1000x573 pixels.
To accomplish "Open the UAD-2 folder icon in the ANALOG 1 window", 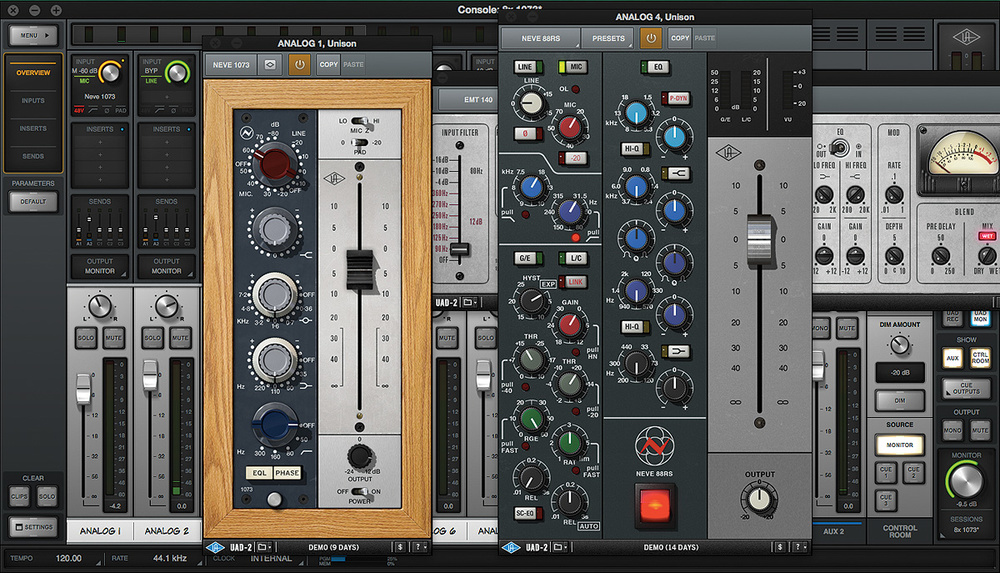I will [263, 548].
